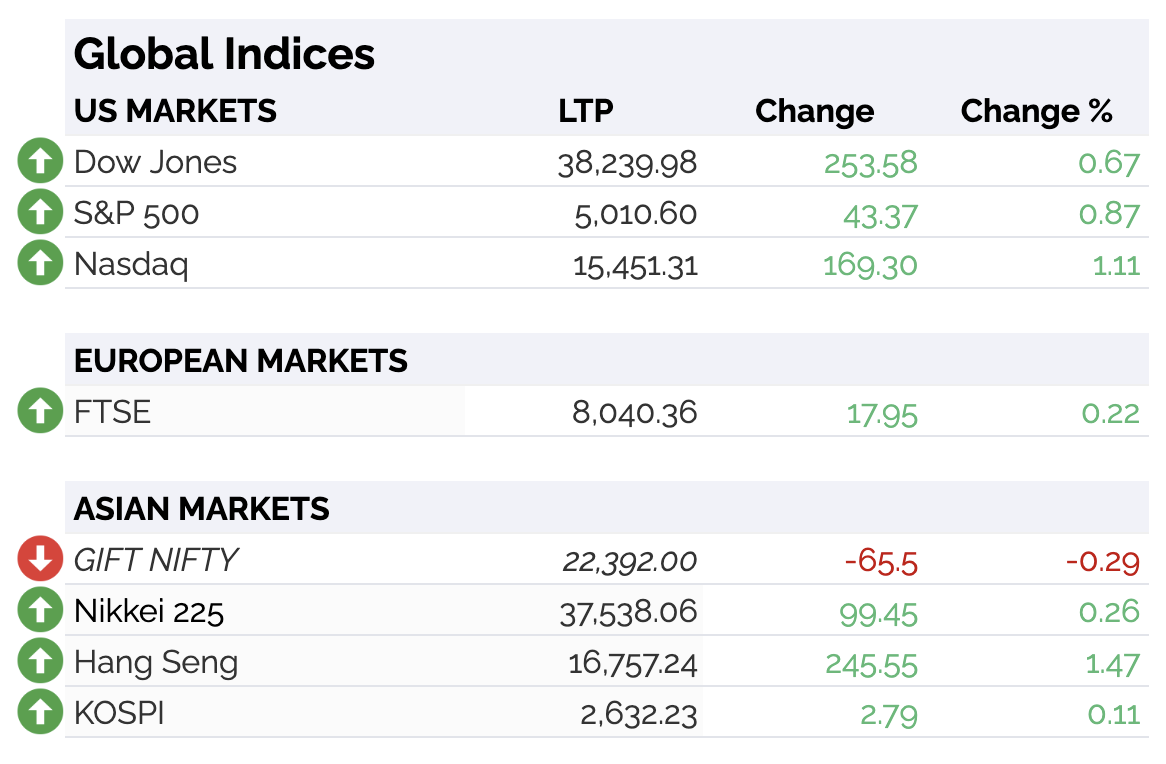Click the Global Indices title
The width and height of the screenshot is (1166, 764).
coord(224,54)
